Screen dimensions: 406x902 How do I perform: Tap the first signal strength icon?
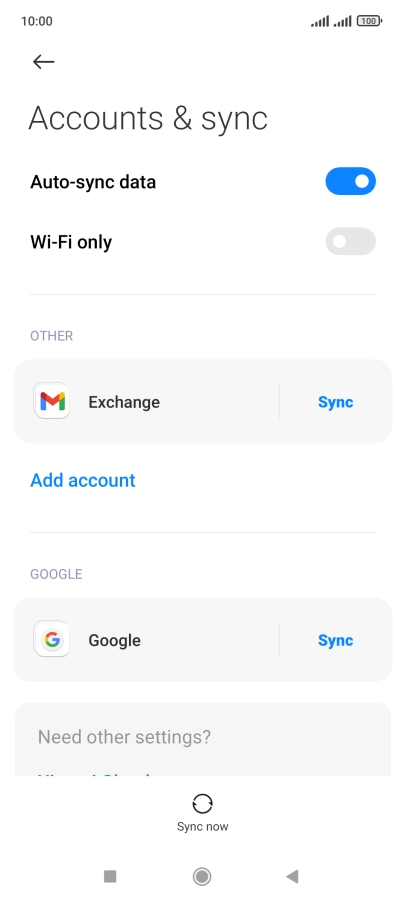(x=320, y=21)
